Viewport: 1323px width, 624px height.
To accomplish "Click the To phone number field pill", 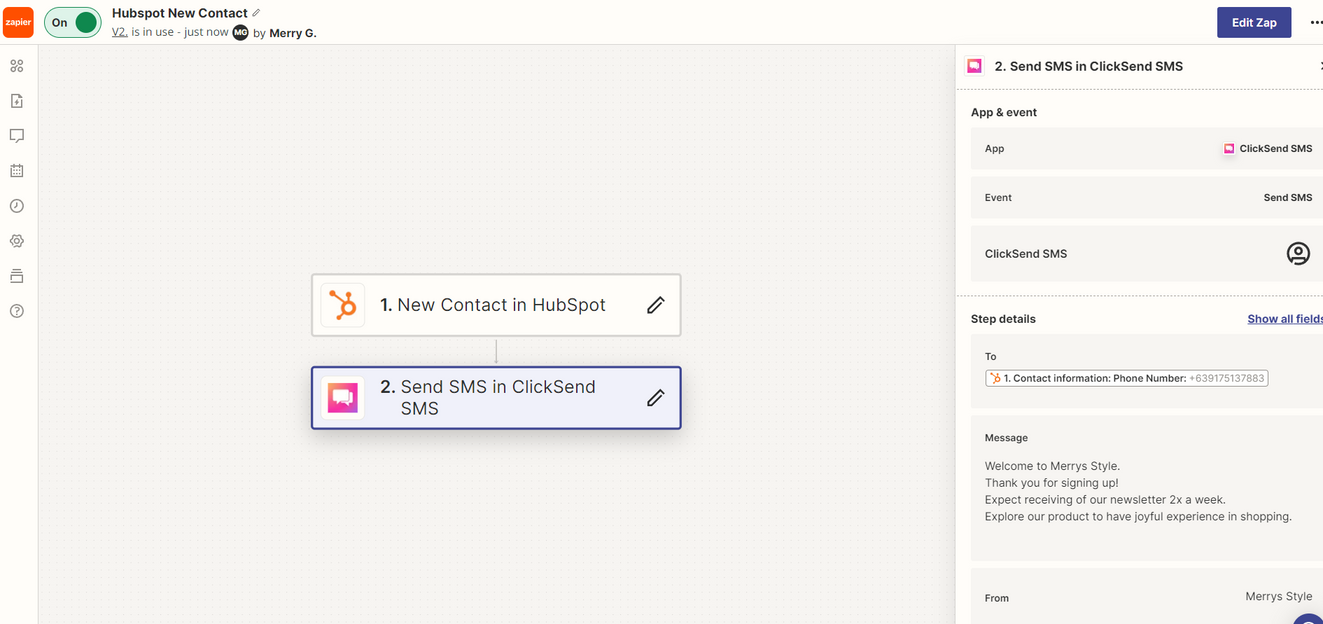I will click(1127, 378).
